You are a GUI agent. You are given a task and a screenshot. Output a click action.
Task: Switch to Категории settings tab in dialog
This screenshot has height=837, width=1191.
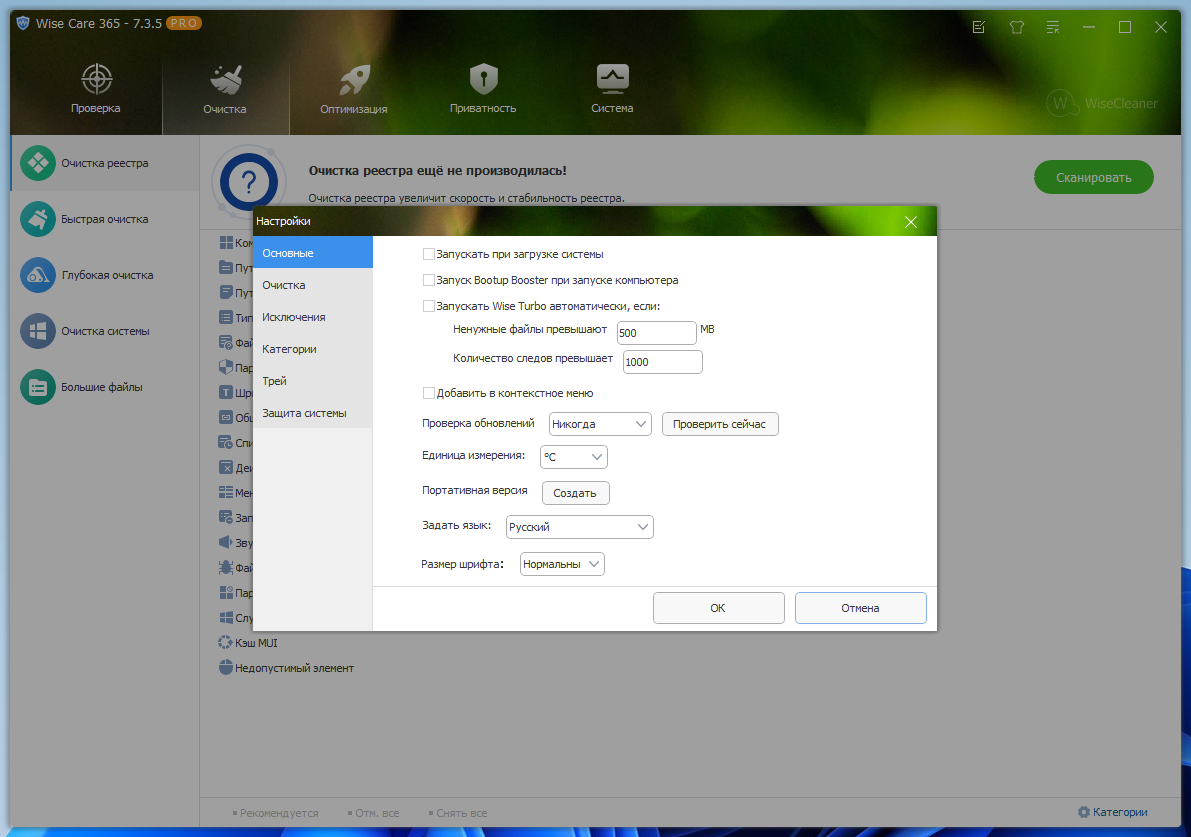(x=313, y=349)
